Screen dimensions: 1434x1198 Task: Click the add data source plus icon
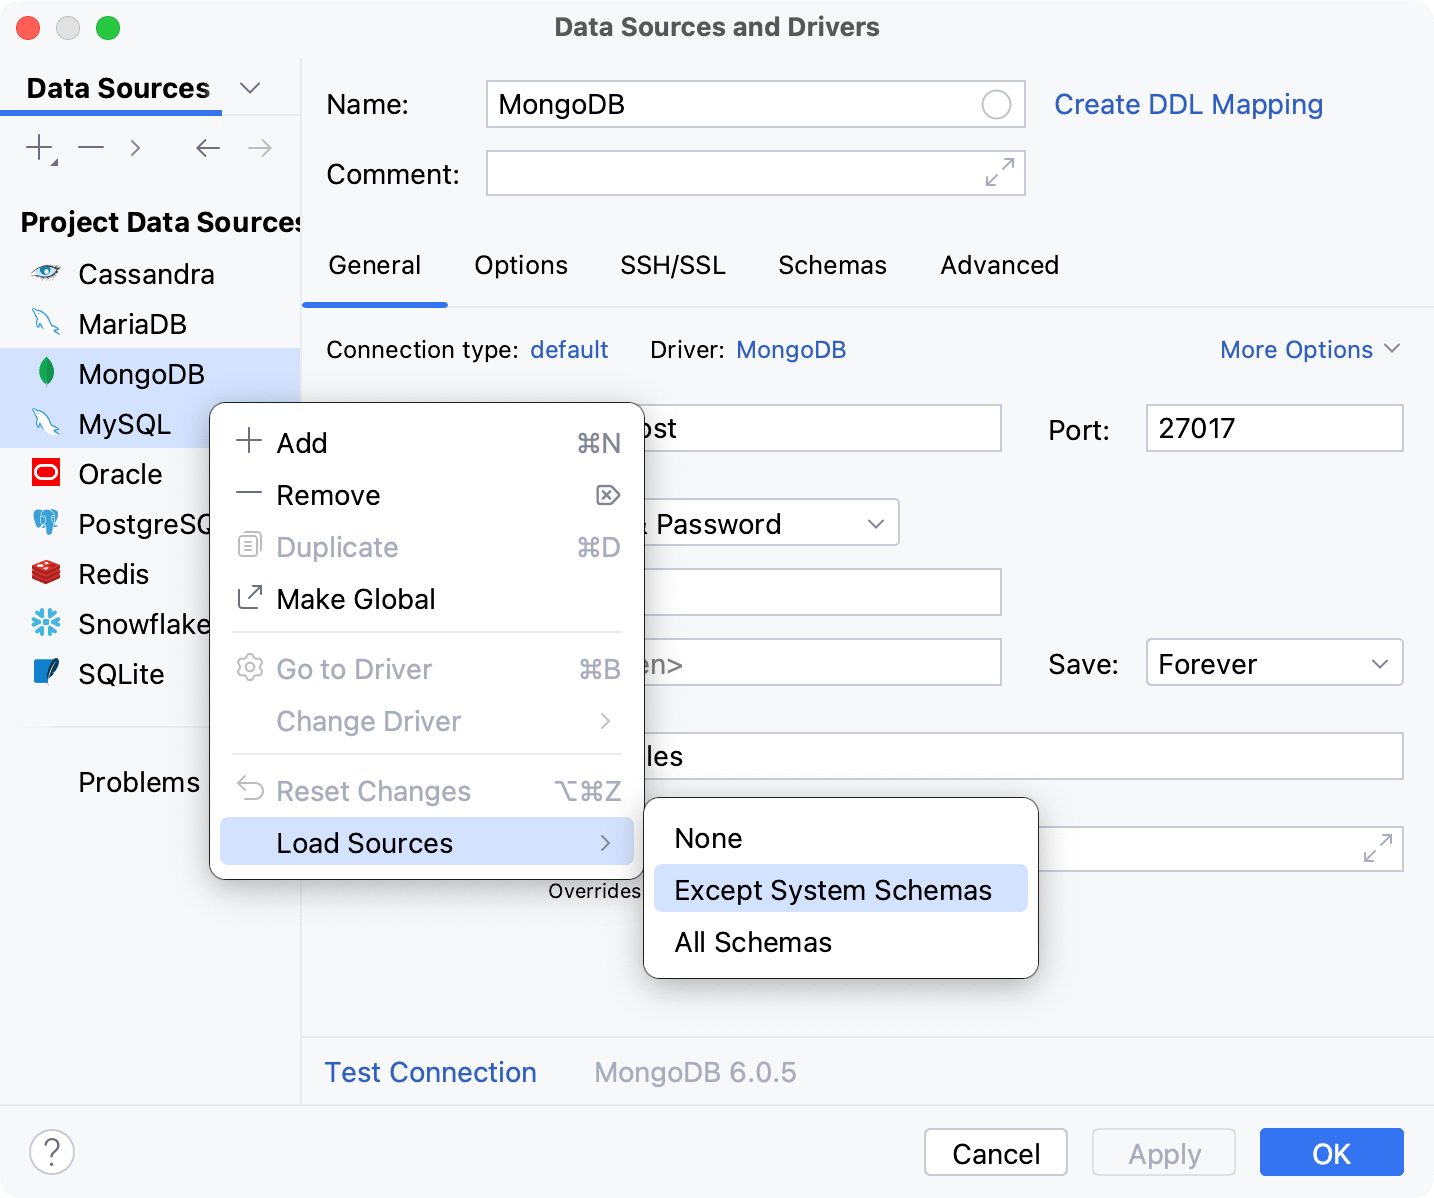coord(37,147)
